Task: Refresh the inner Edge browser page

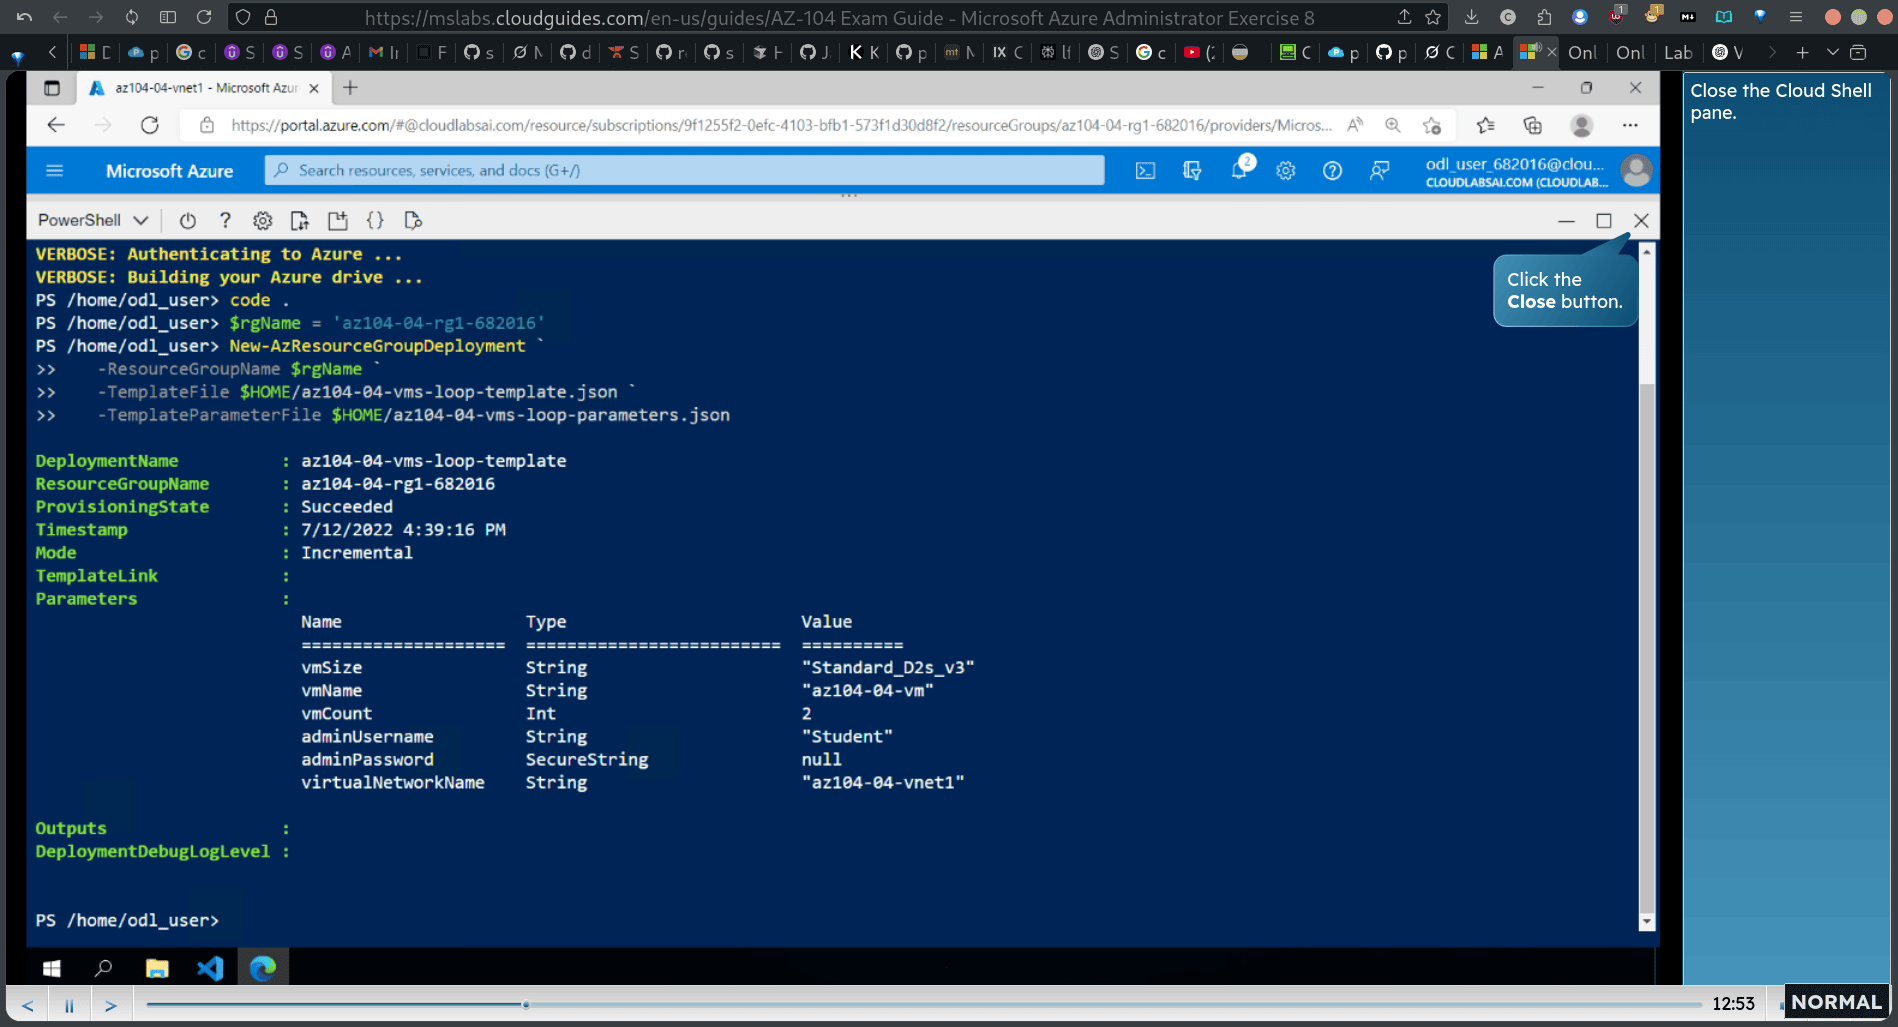Action: point(150,125)
